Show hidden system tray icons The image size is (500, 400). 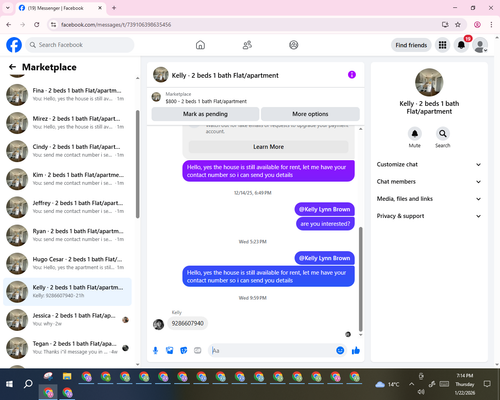pyautogui.click(x=412, y=384)
